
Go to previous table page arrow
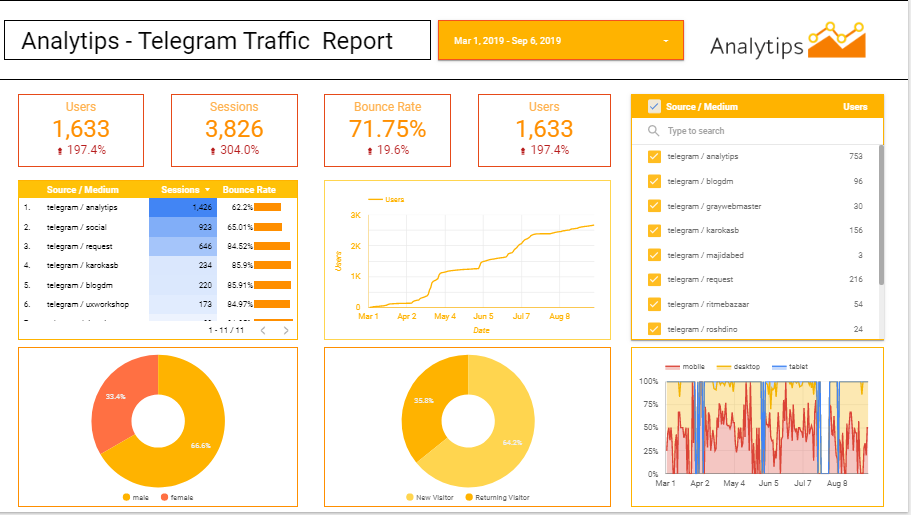(262, 329)
